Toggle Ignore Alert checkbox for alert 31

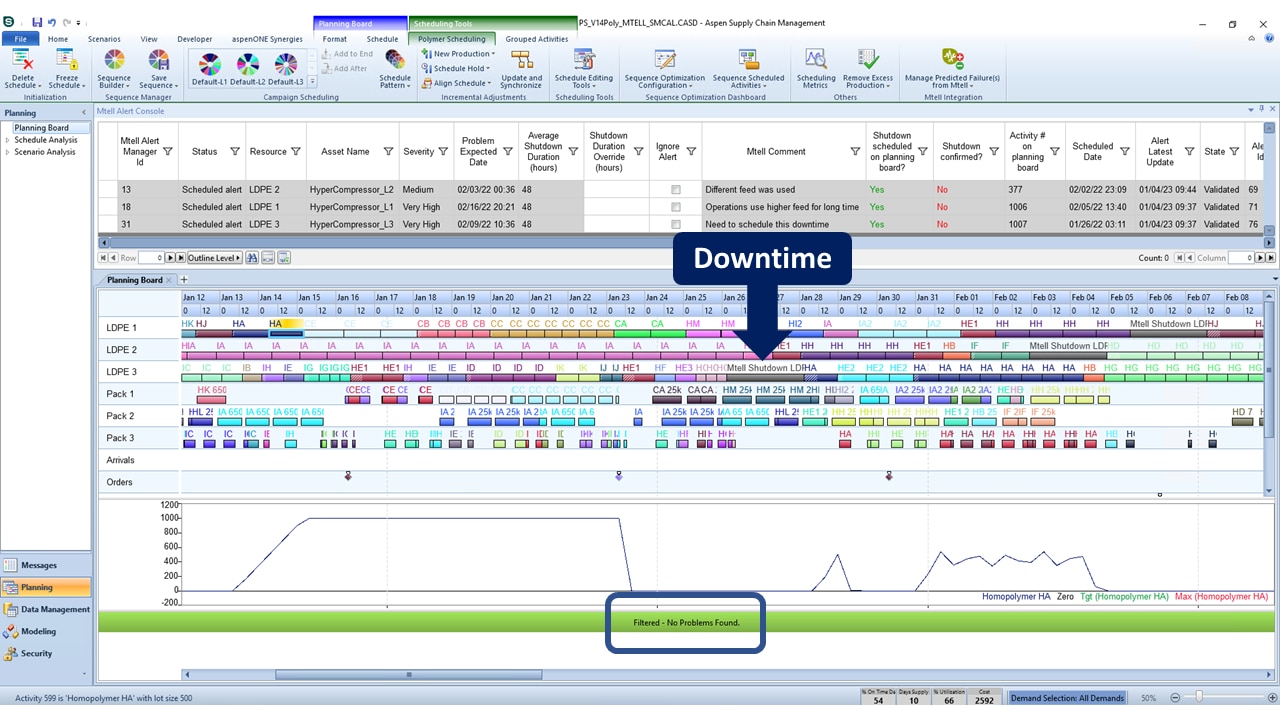point(676,224)
